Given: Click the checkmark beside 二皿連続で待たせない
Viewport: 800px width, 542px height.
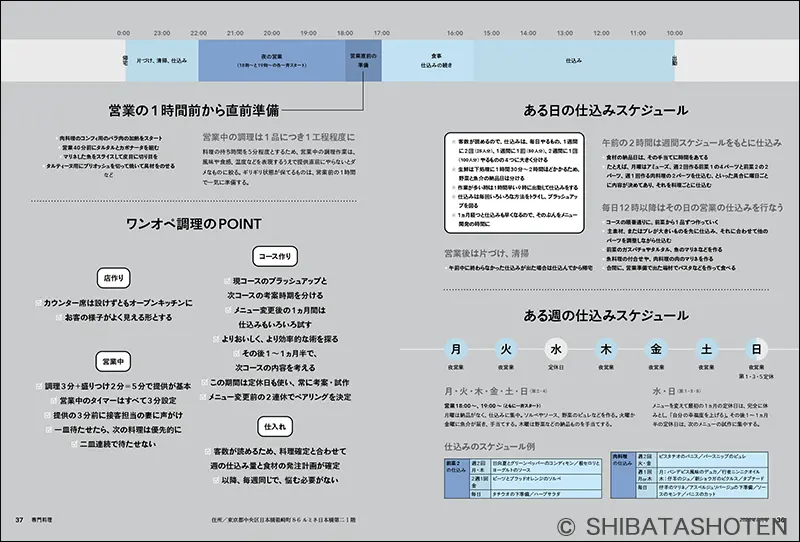Looking at the screenshot, I should tap(74, 444).
